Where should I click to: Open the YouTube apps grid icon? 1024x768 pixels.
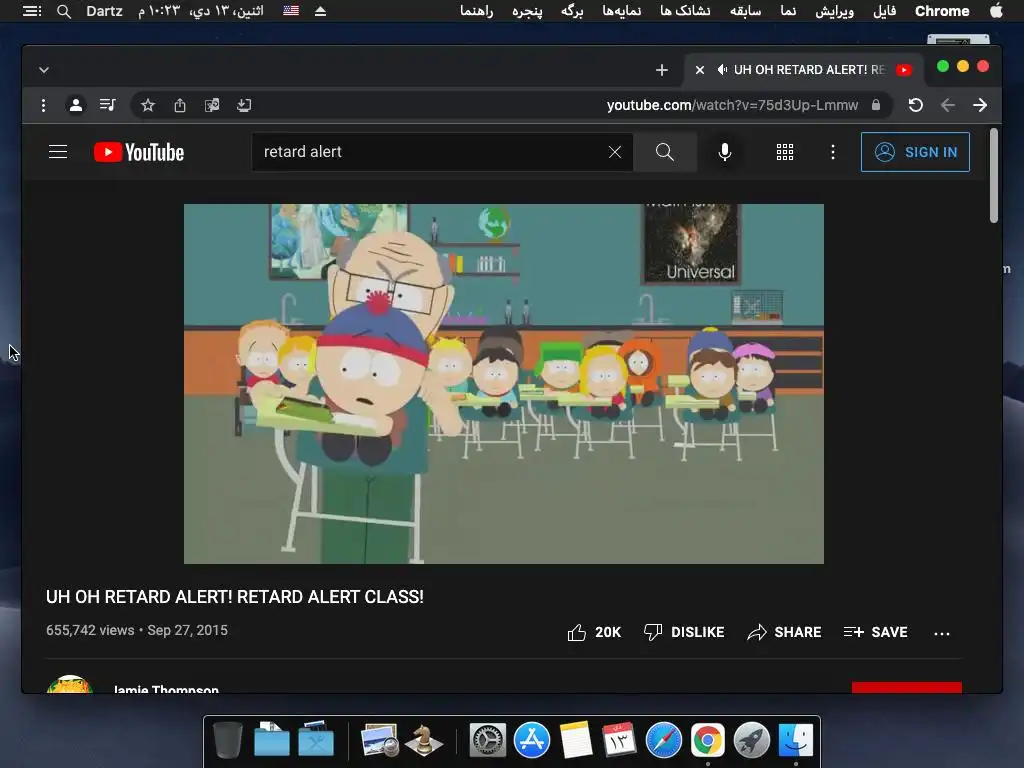[x=785, y=152]
